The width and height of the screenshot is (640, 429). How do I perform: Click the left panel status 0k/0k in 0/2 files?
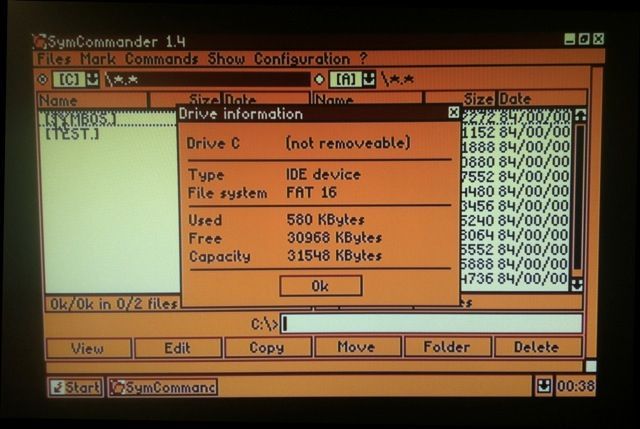(x=113, y=304)
